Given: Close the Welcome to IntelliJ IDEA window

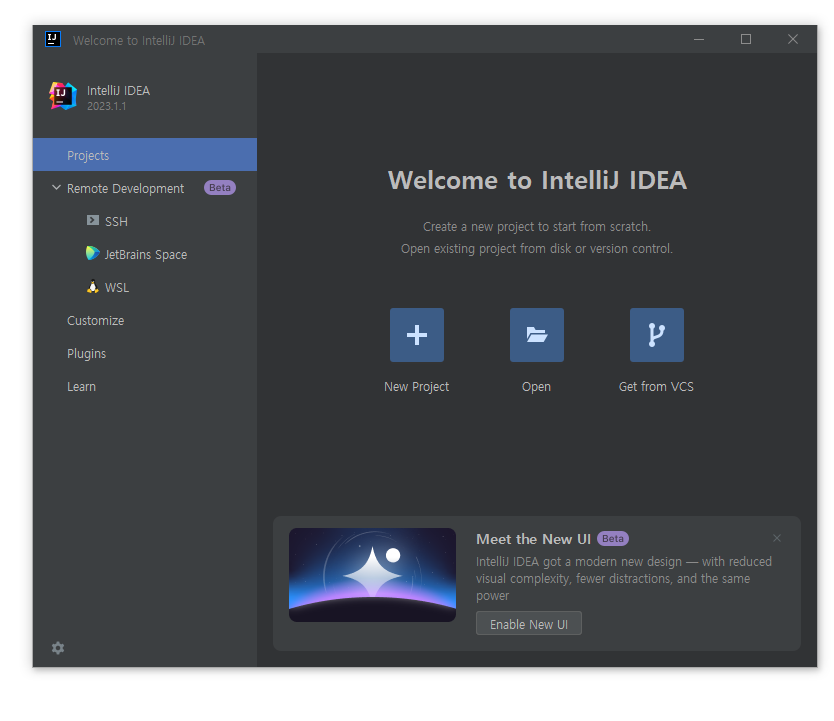Looking at the screenshot, I should coord(793,39).
